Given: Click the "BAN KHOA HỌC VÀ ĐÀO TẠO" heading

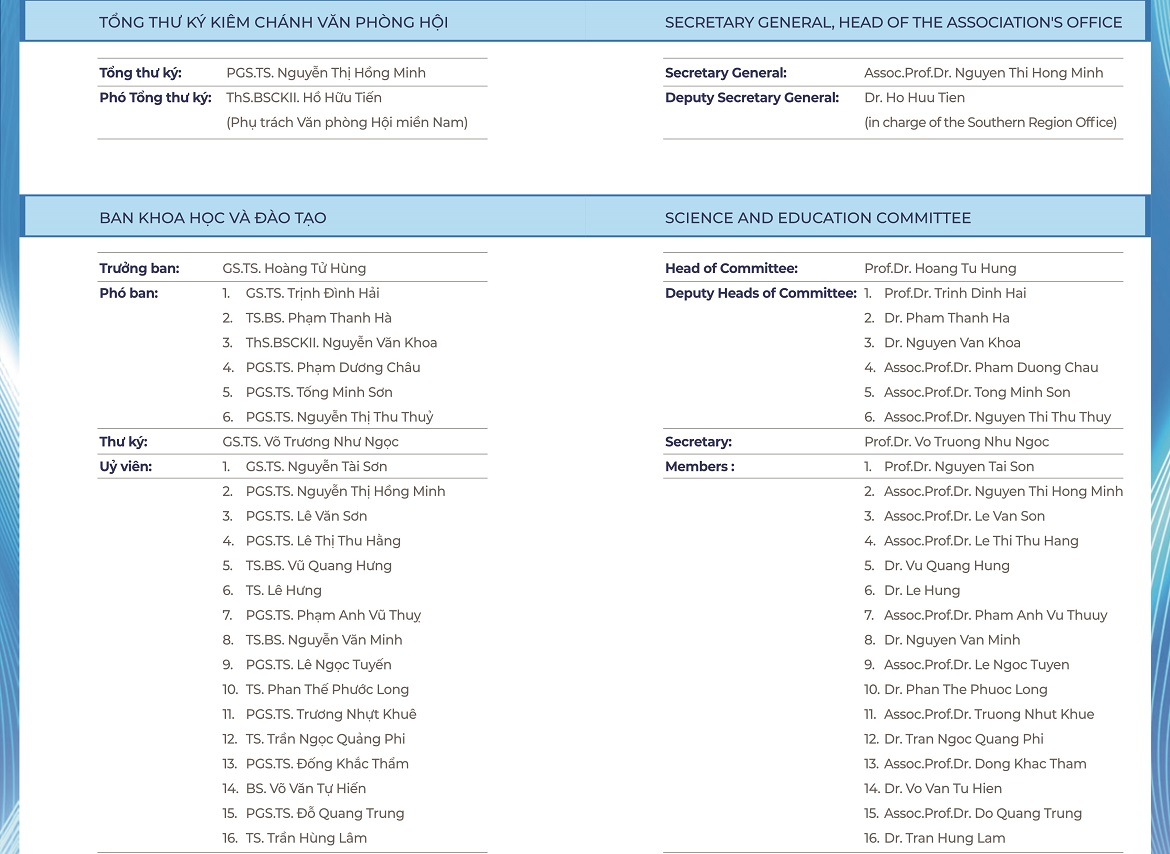Looking at the screenshot, I should click(212, 218).
